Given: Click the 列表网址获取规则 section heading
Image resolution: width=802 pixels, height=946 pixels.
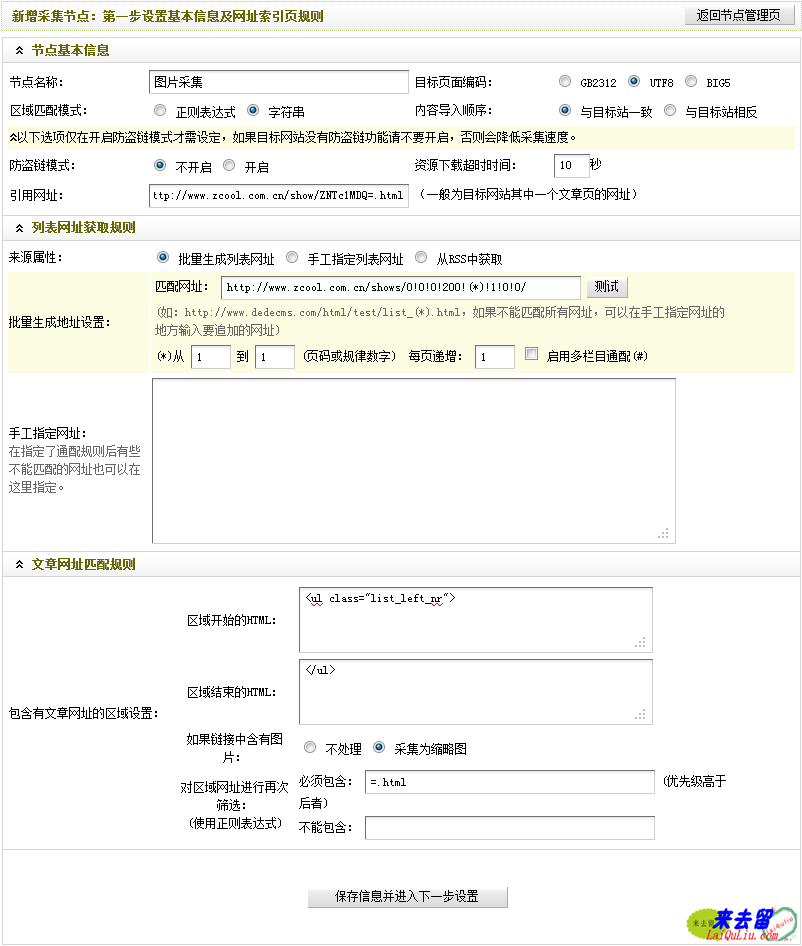Looking at the screenshot, I should [x=83, y=228].
